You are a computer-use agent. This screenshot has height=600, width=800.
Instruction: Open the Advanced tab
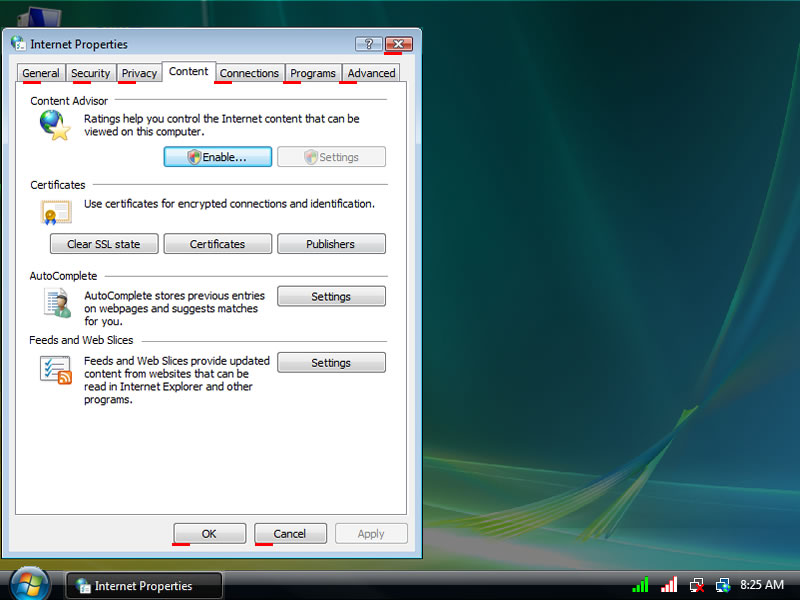click(371, 73)
